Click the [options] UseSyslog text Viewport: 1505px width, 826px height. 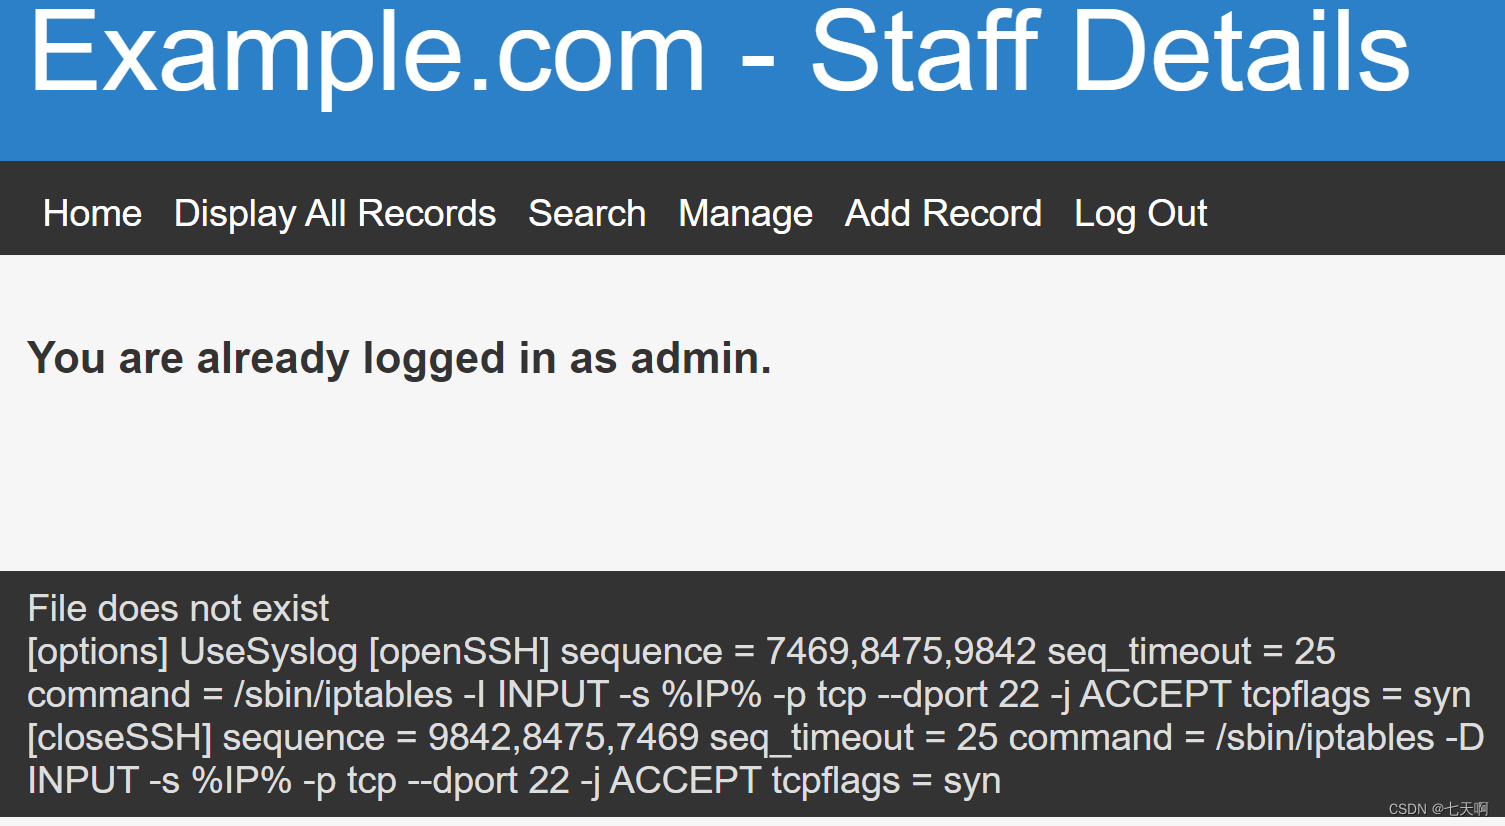[192, 651]
